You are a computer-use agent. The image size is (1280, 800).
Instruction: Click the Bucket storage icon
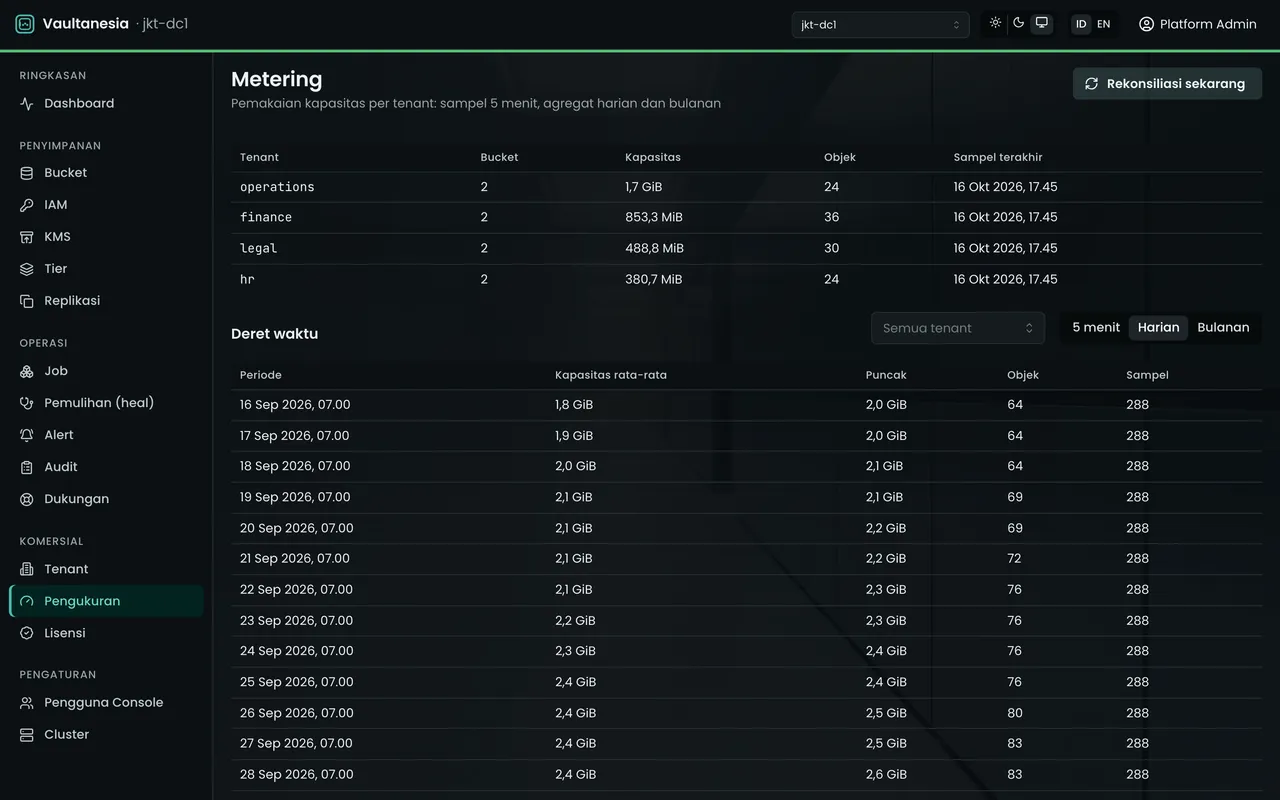pos(27,173)
